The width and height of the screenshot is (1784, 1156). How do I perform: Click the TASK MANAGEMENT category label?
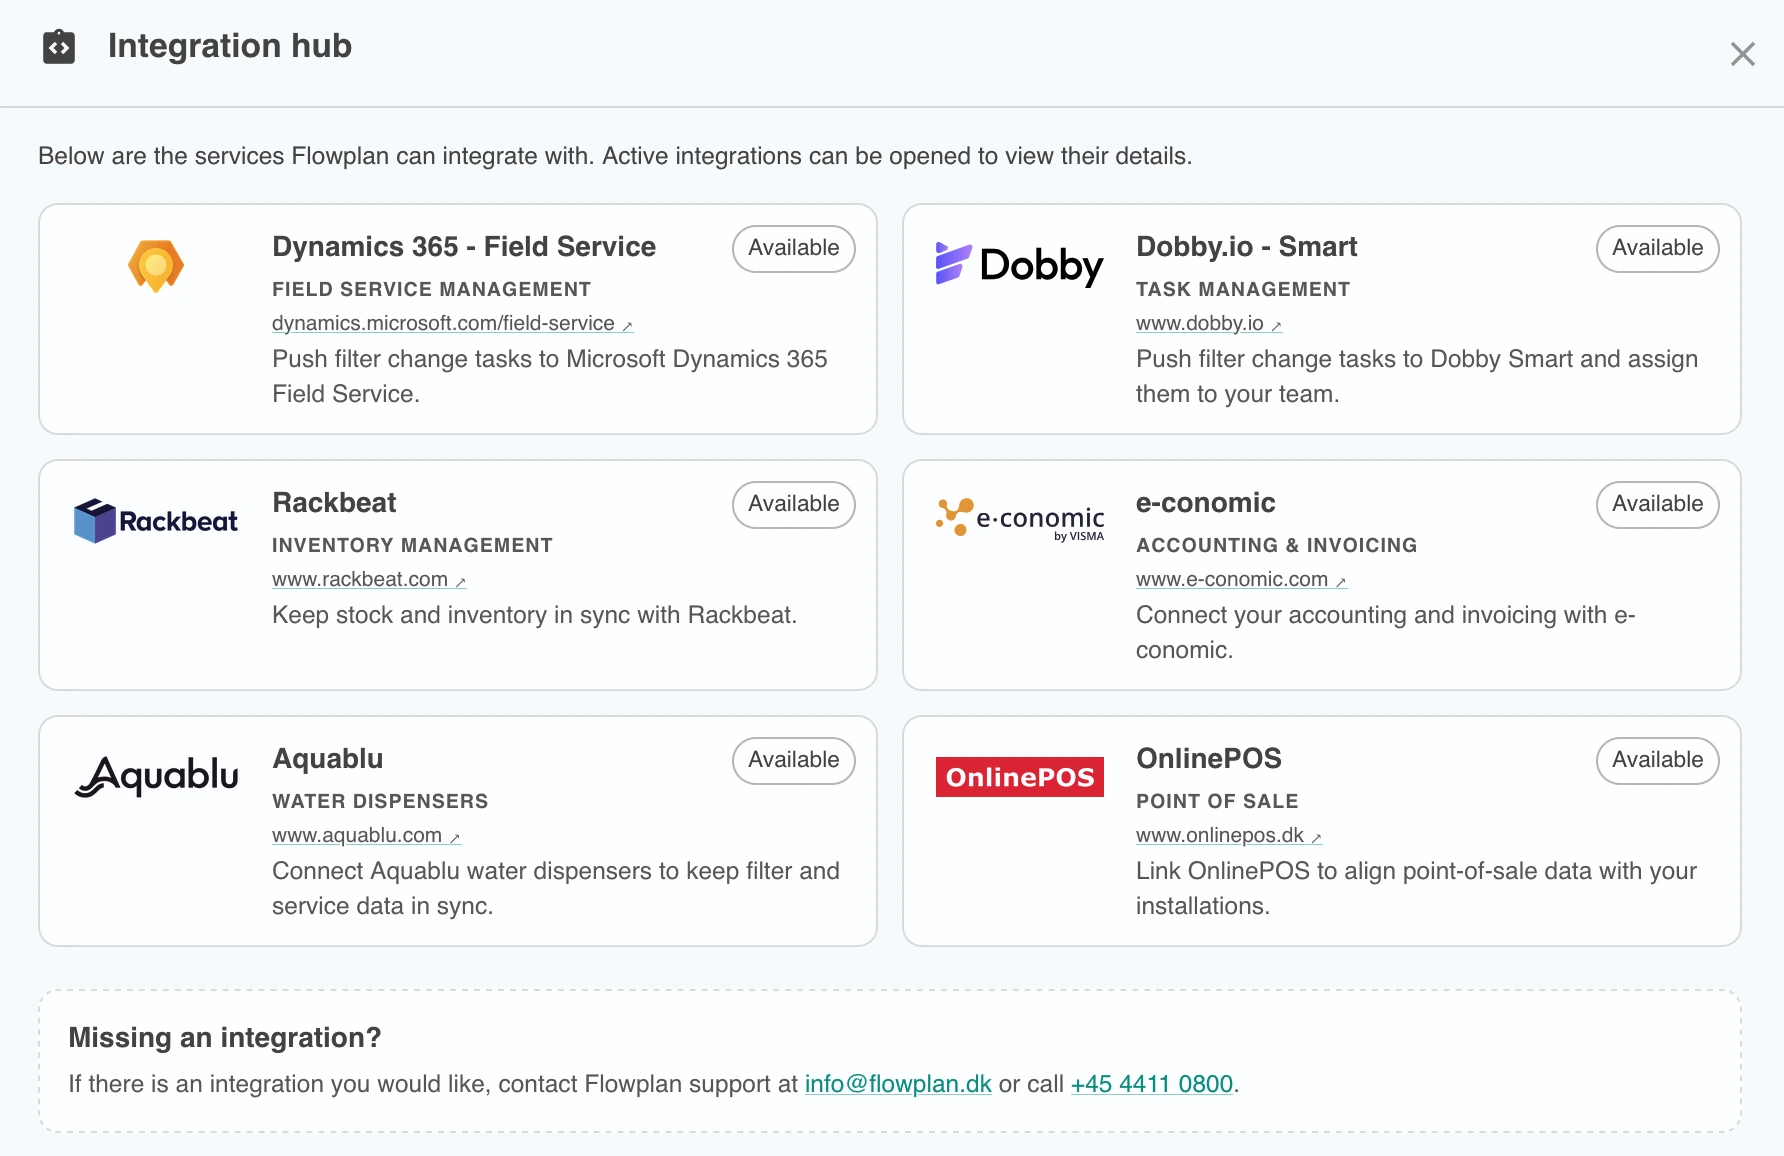(x=1243, y=289)
